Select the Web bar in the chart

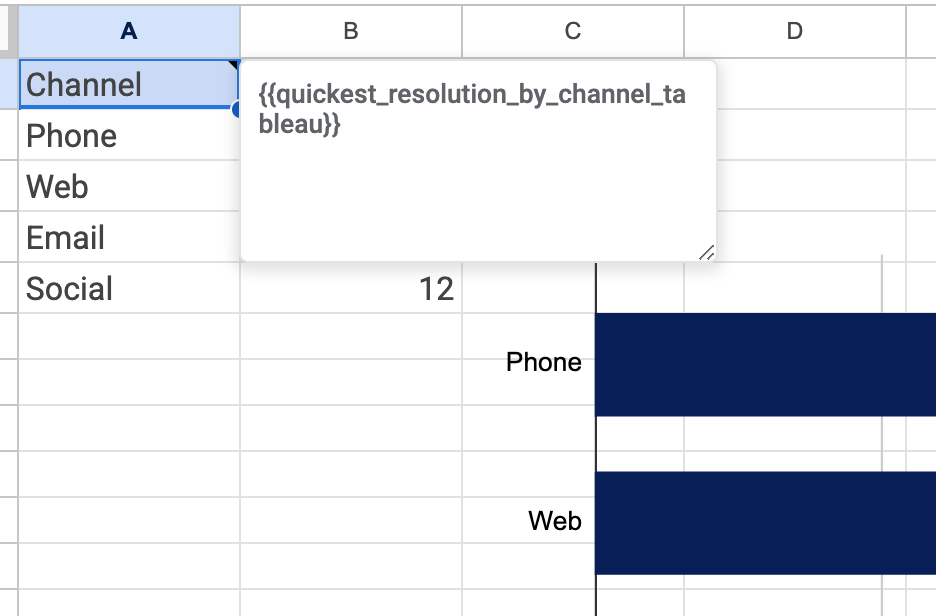766,523
